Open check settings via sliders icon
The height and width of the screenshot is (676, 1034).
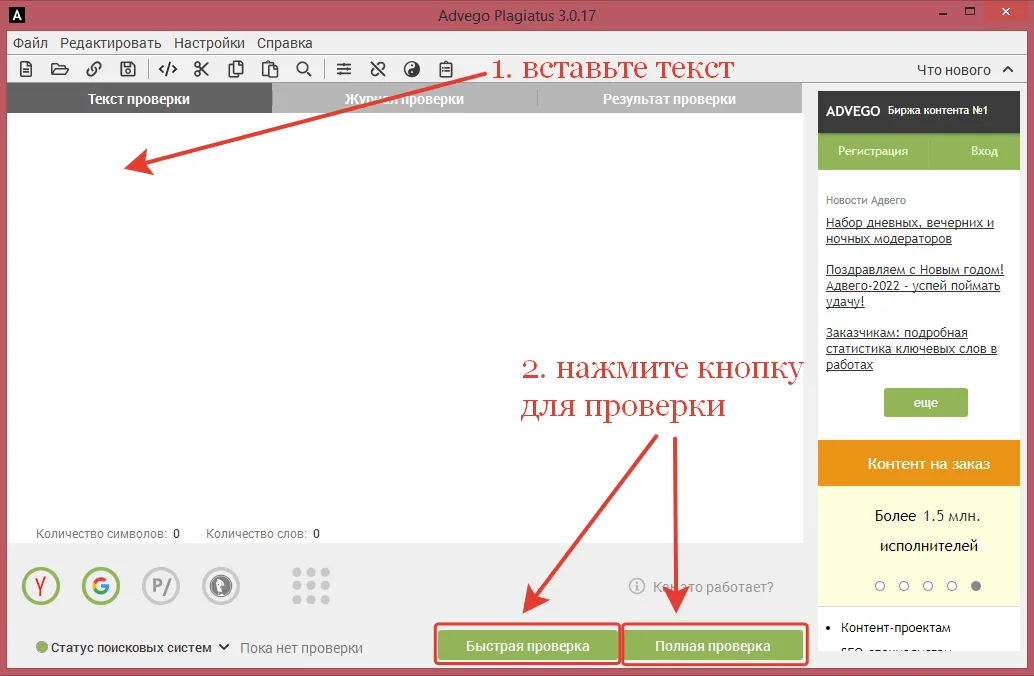(343, 68)
